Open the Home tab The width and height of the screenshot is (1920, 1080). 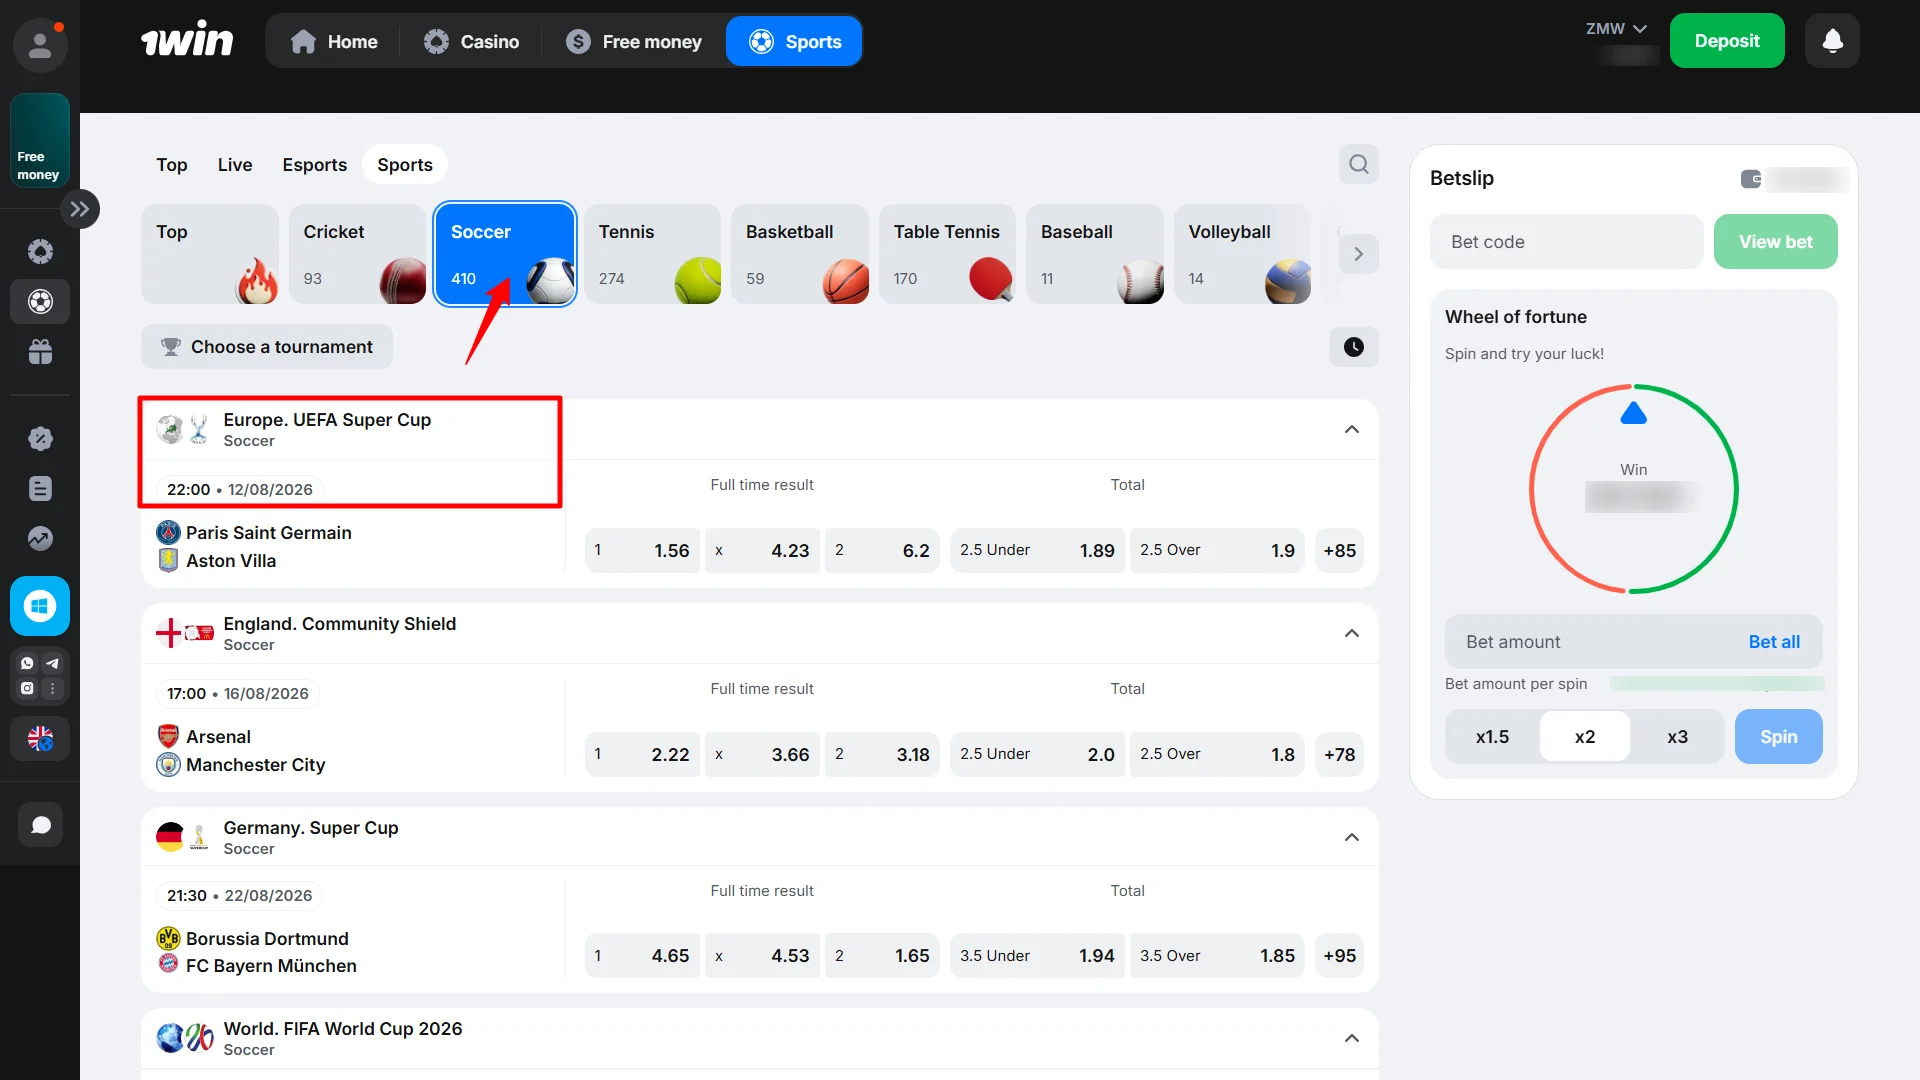click(x=334, y=41)
